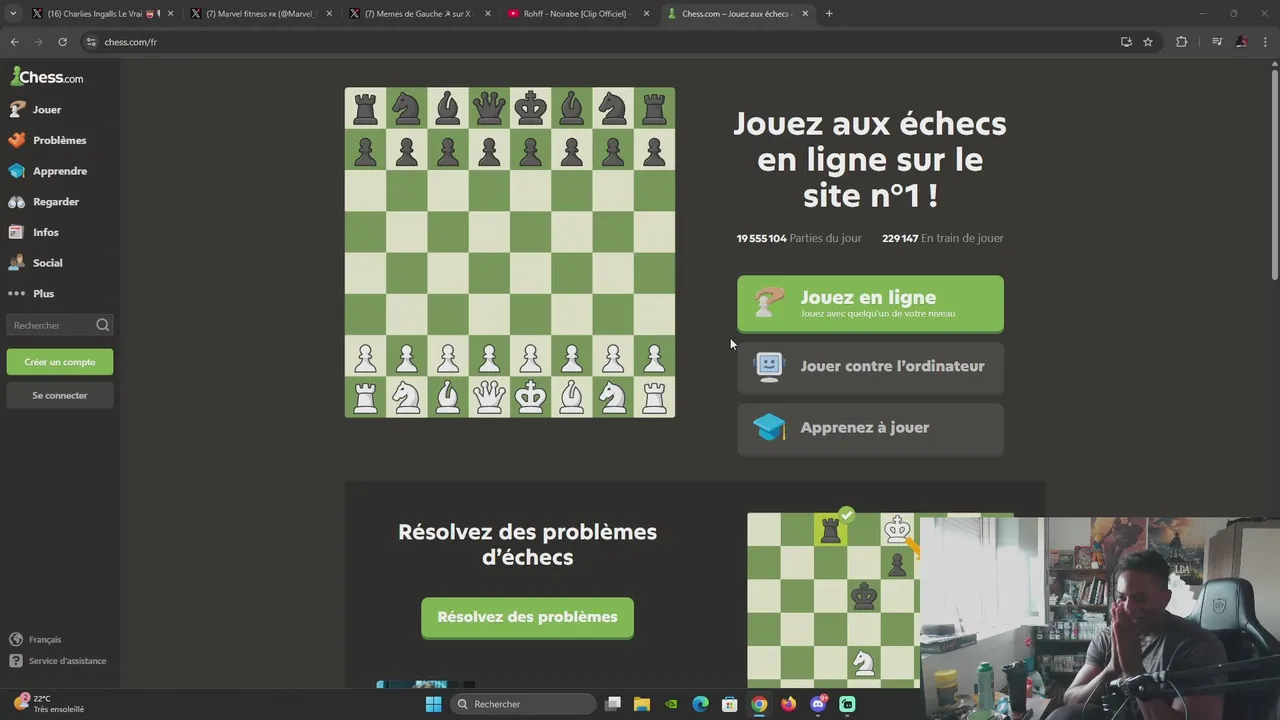The width and height of the screenshot is (1280, 720).
Task: Click Jouer contre l'ordinateur button
Action: pyautogui.click(x=870, y=366)
